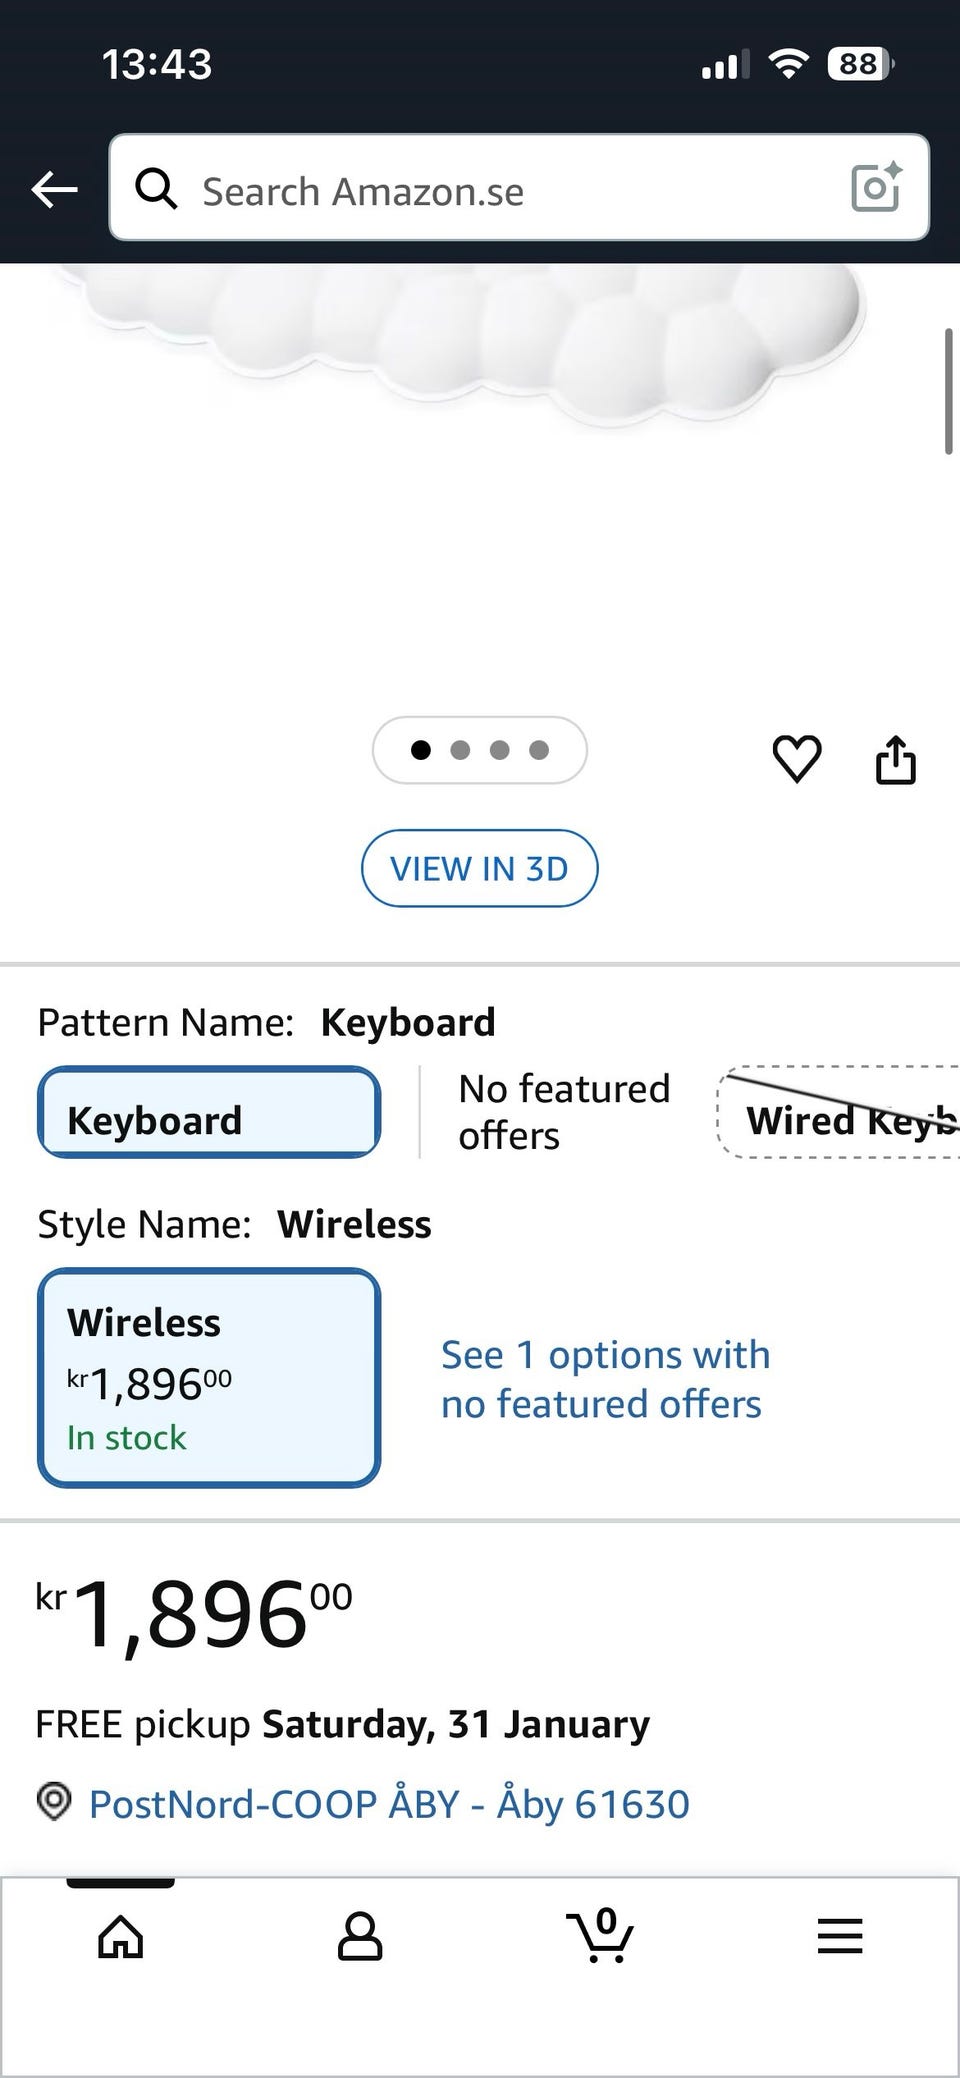Go to Home tab icon
960x2078 pixels.
point(120,1936)
